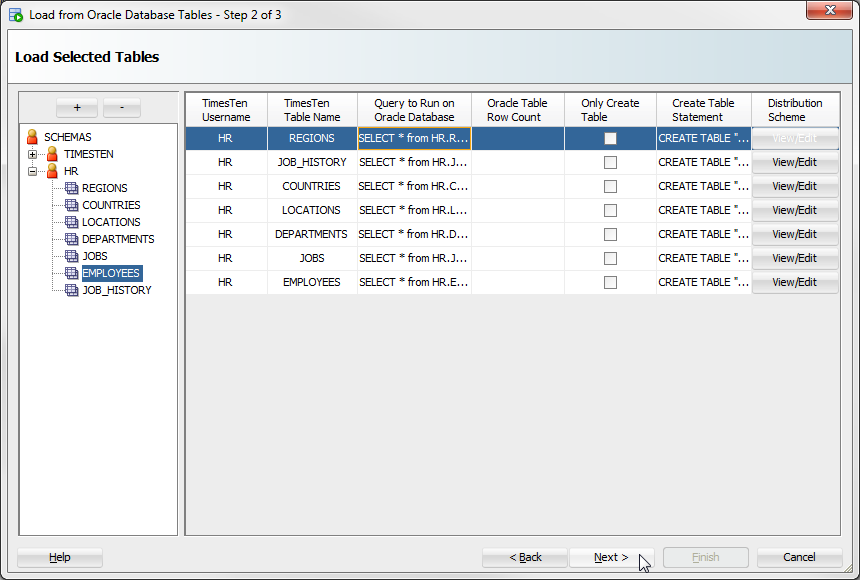Close the Load from Oracle dialog
The image size is (860, 580).
pos(829,10)
